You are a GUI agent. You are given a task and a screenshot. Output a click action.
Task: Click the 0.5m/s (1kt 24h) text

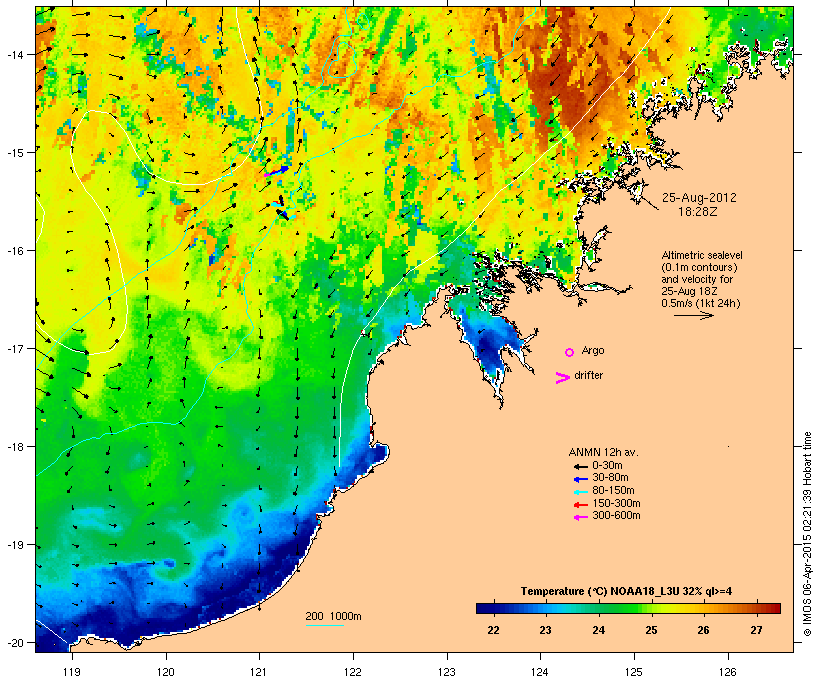(x=701, y=303)
